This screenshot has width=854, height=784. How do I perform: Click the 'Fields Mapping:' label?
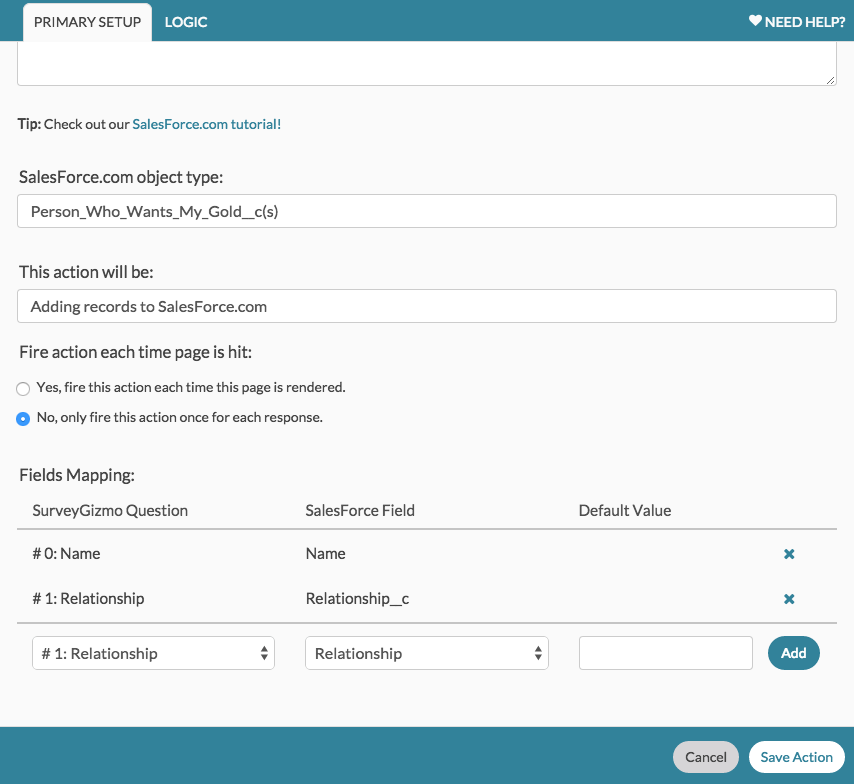coord(77,475)
